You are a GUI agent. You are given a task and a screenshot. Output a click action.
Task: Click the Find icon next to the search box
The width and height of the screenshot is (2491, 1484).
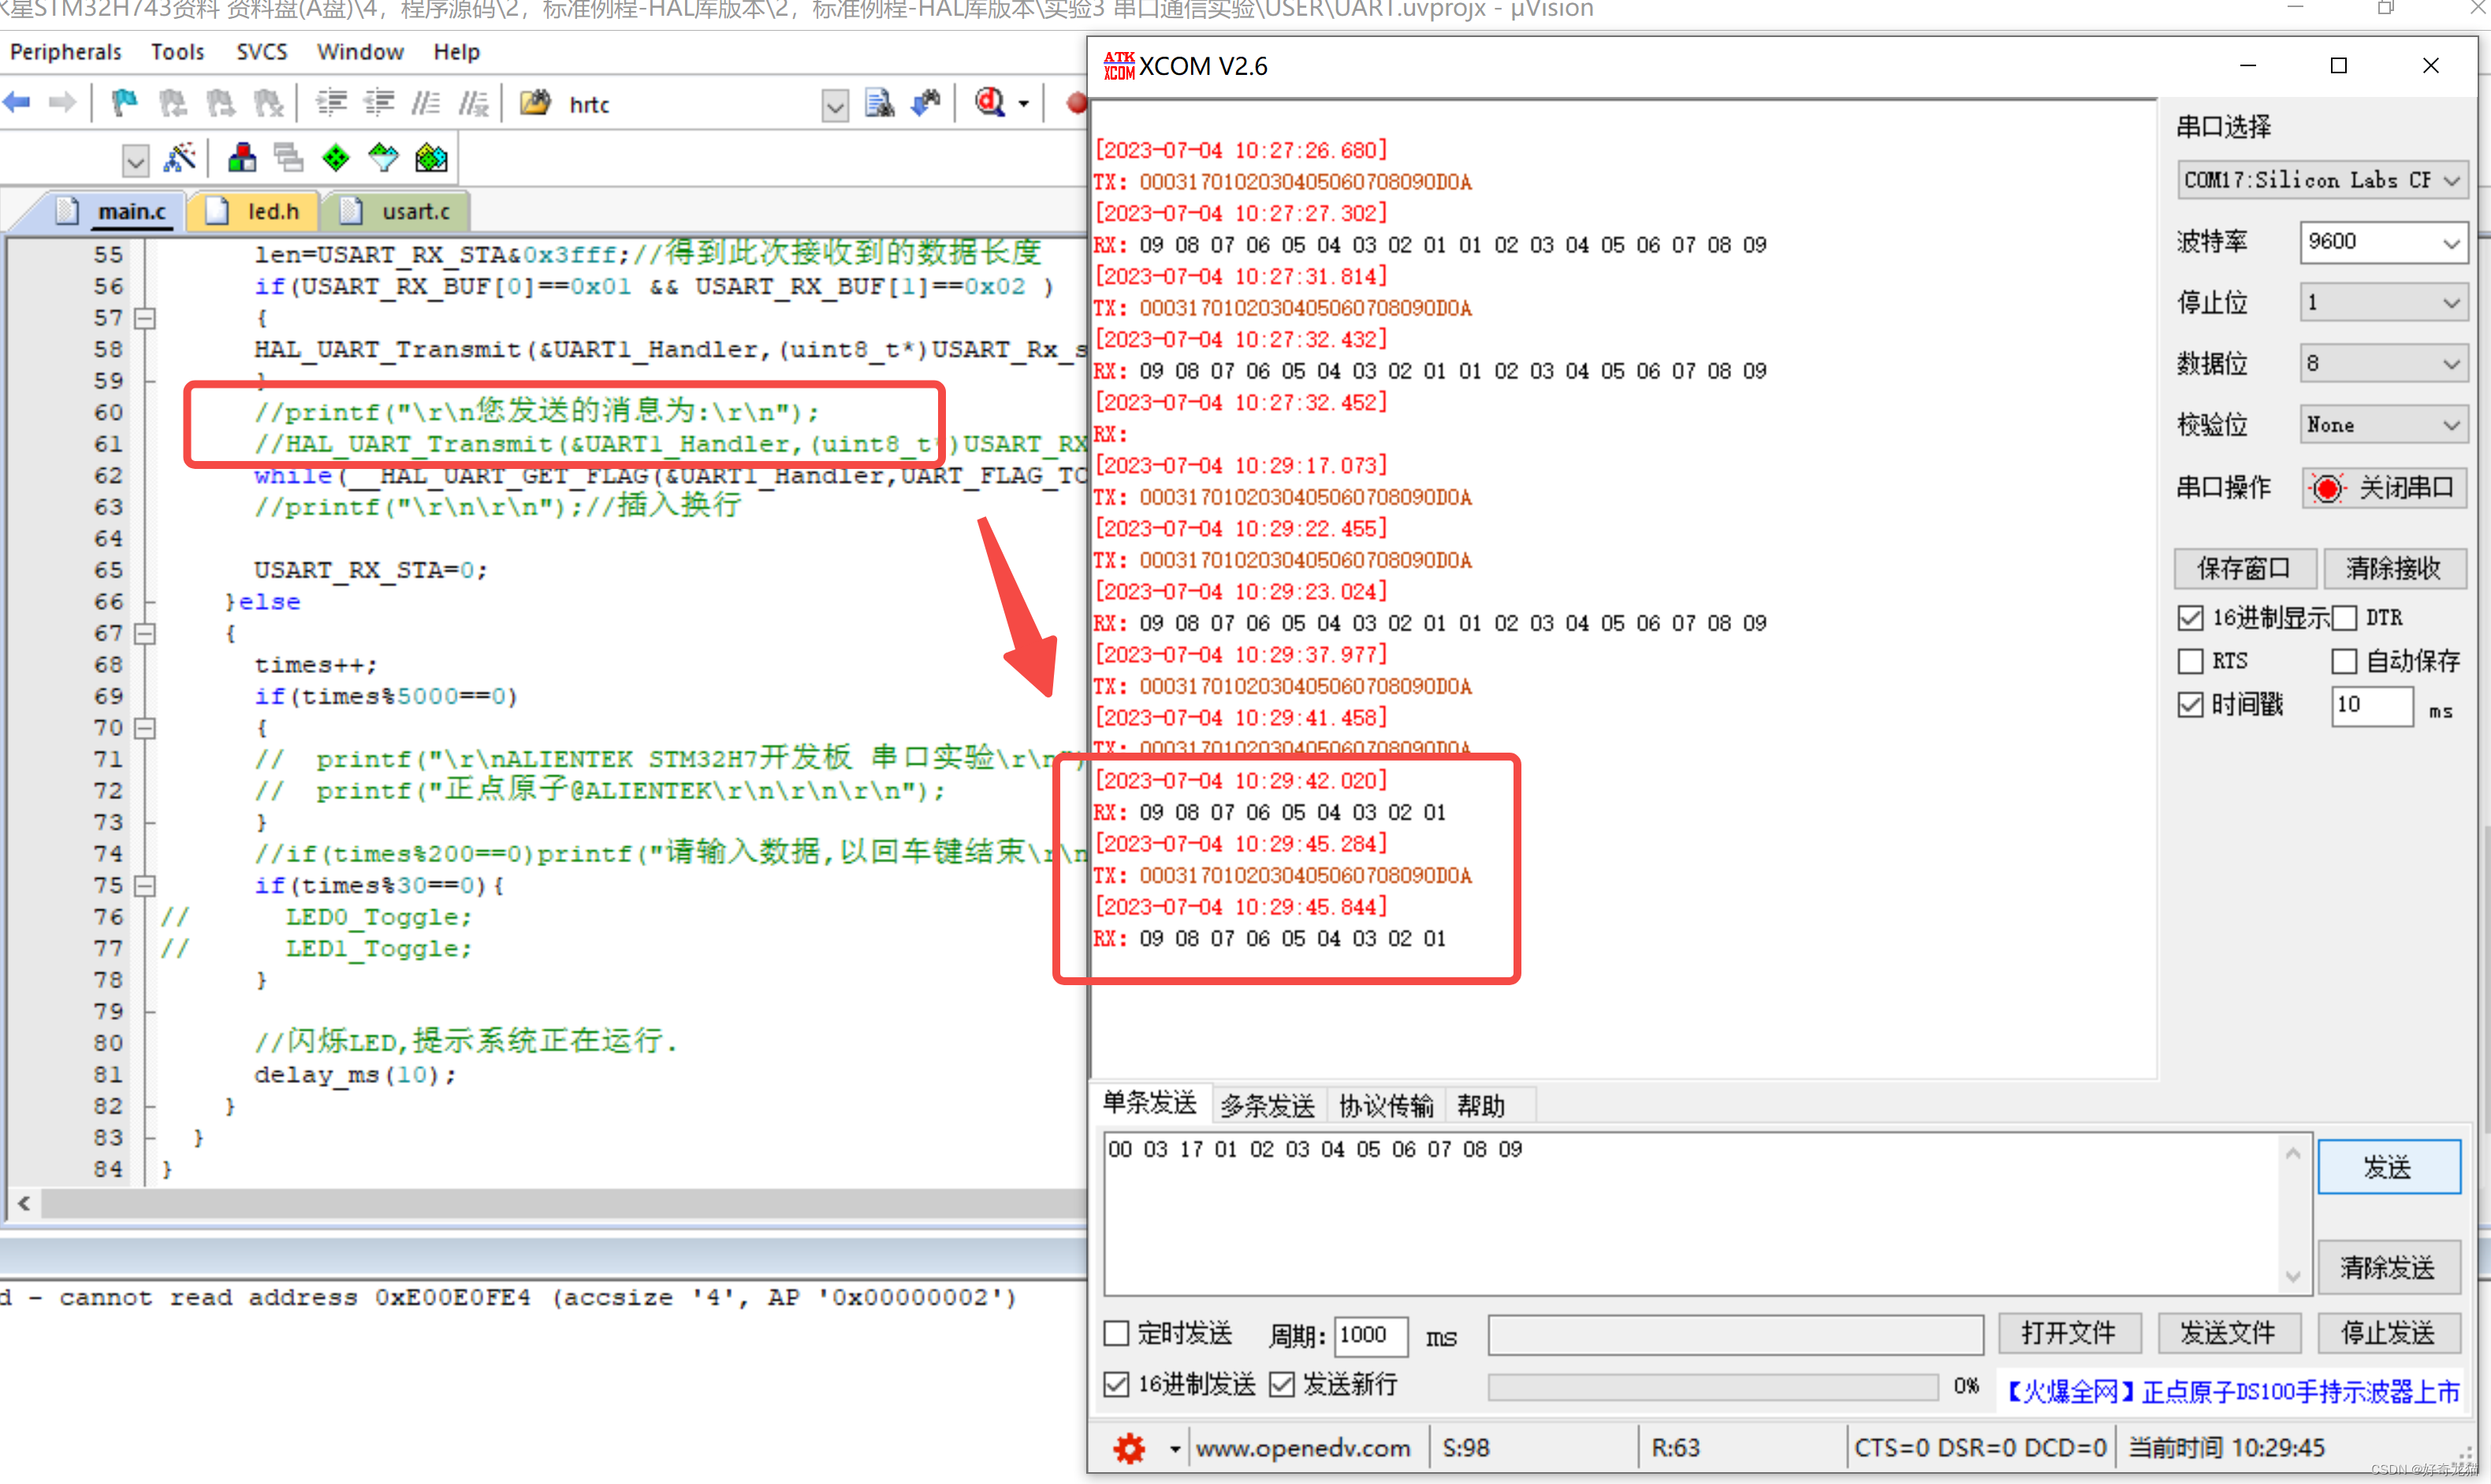(880, 103)
